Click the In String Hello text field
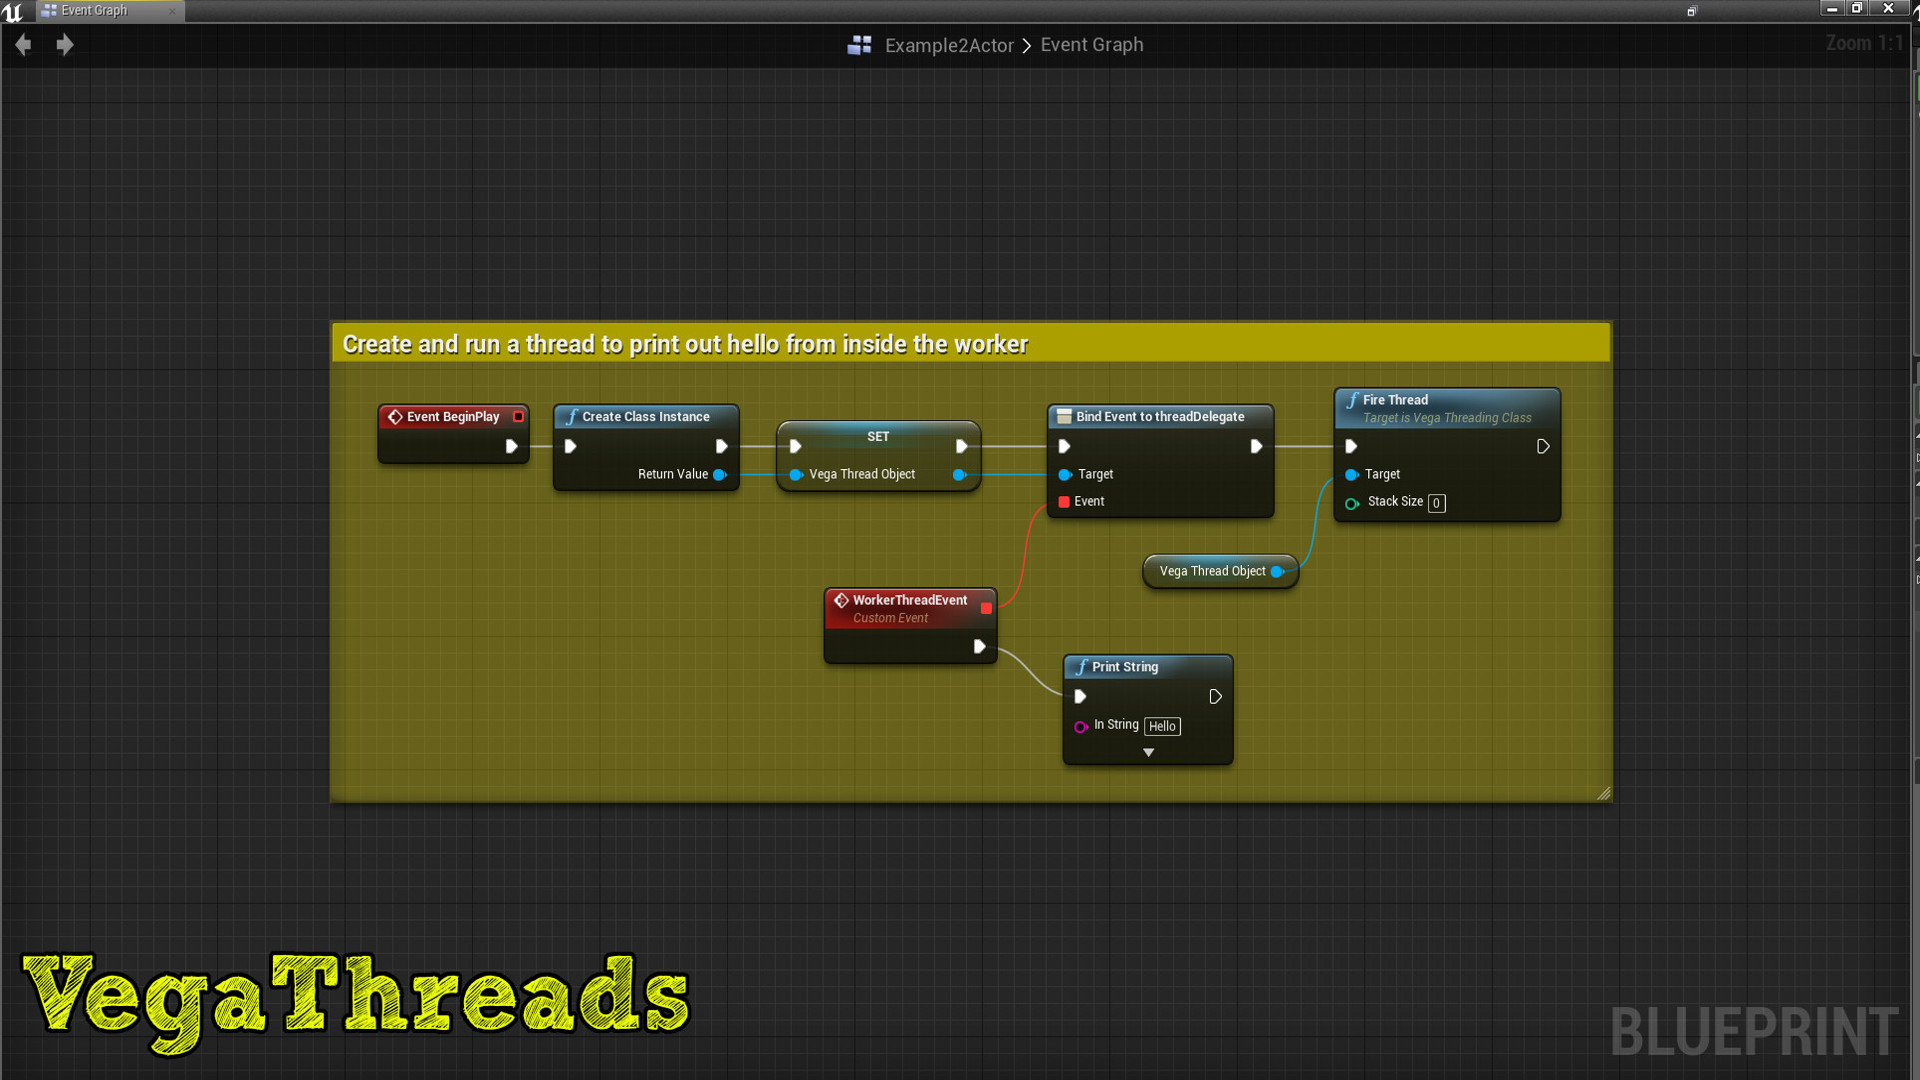1920x1080 pixels. [x=1162, y=725]
